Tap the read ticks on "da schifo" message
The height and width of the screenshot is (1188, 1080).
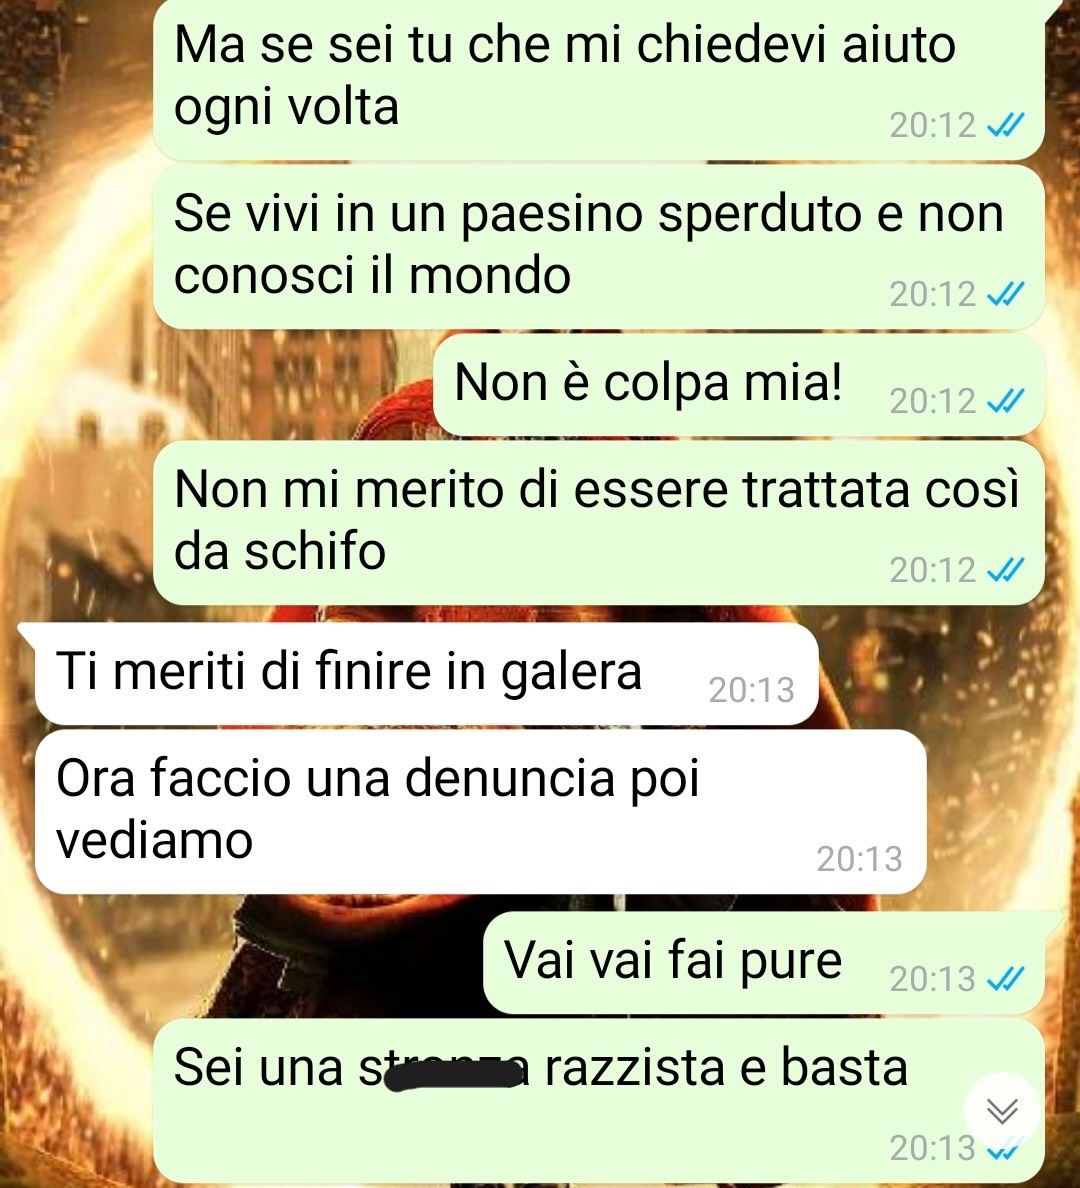tap(1006, 570)
